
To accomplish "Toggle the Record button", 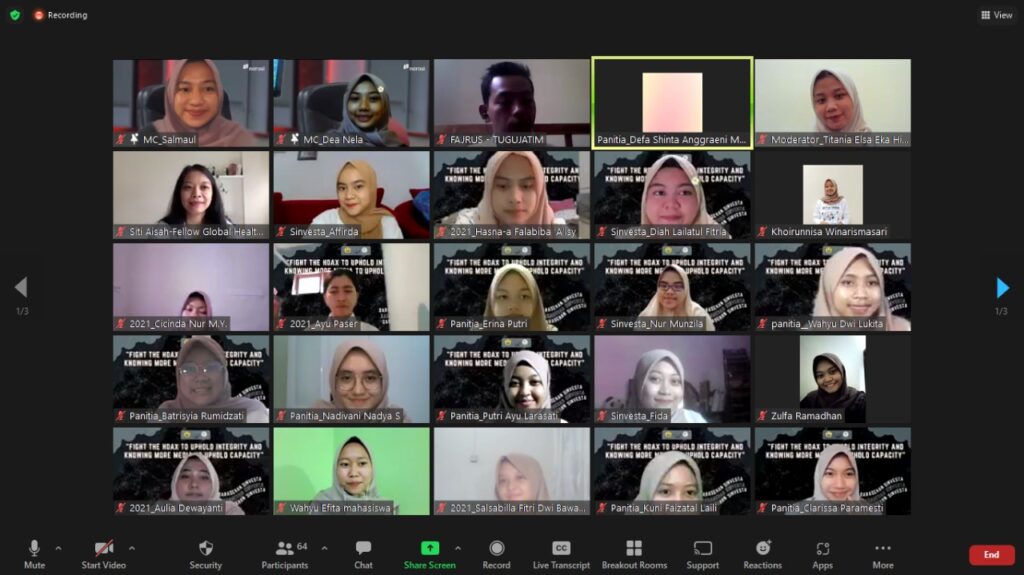I will 496,552.
